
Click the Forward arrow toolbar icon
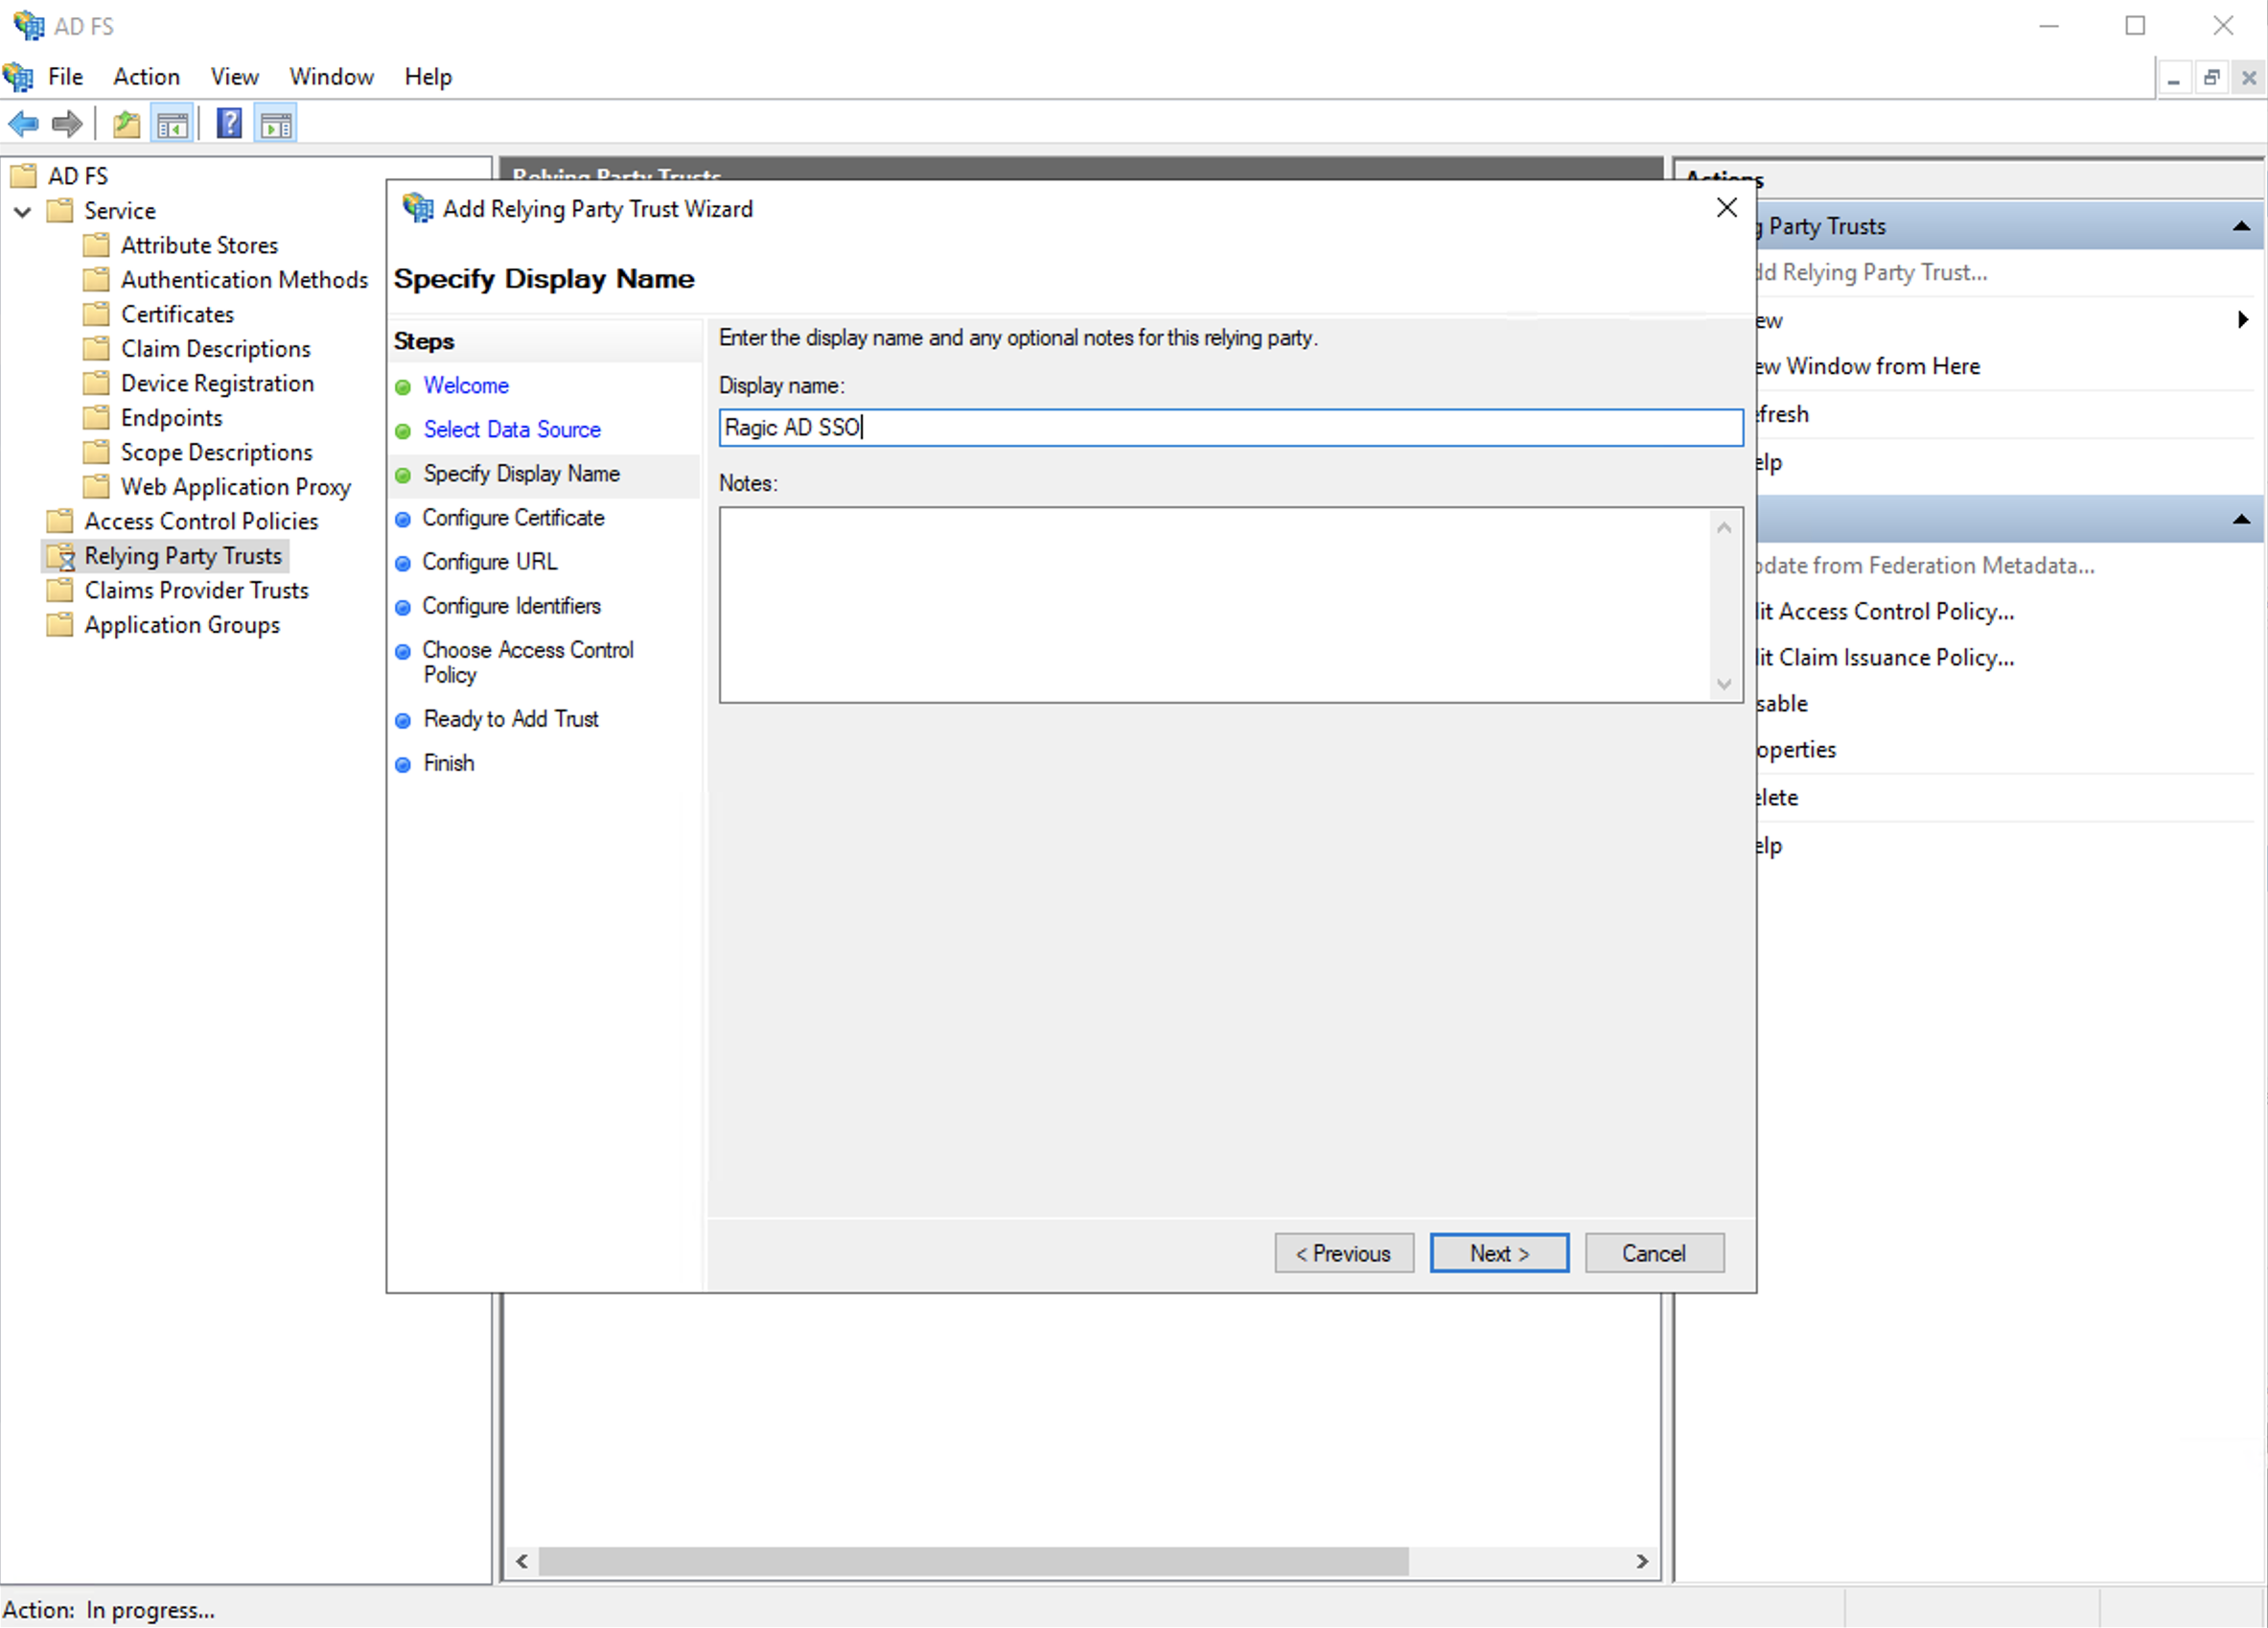click(x=67, y=124)
